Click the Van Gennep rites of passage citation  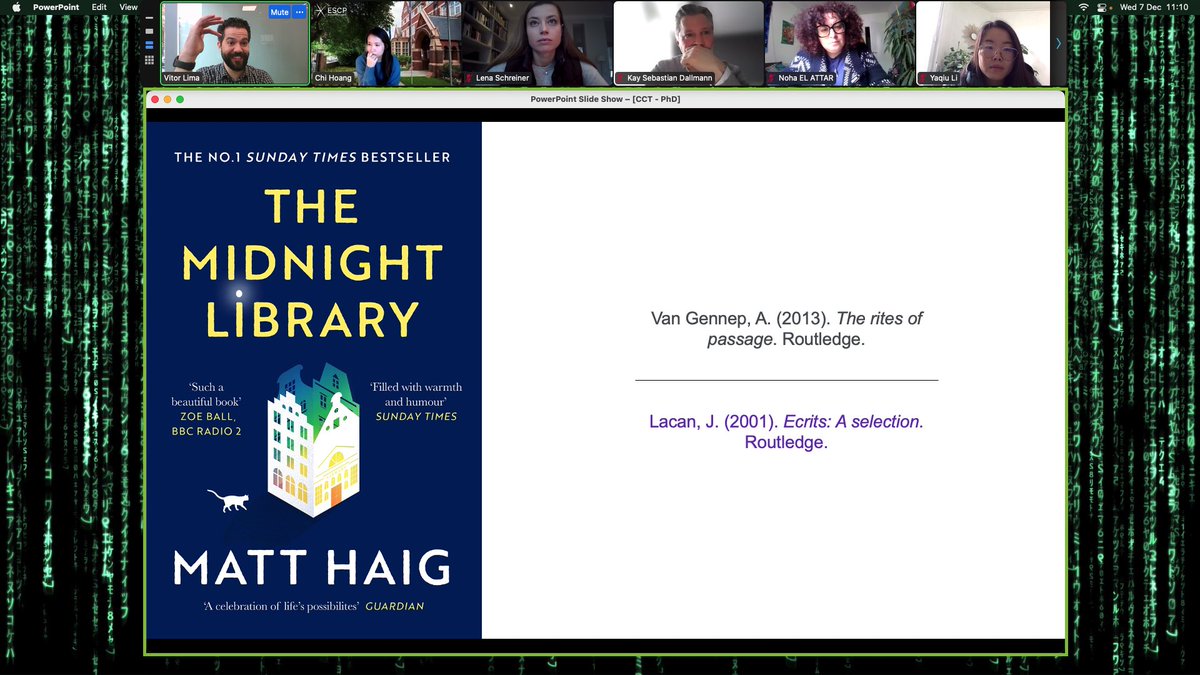[786, 329]
